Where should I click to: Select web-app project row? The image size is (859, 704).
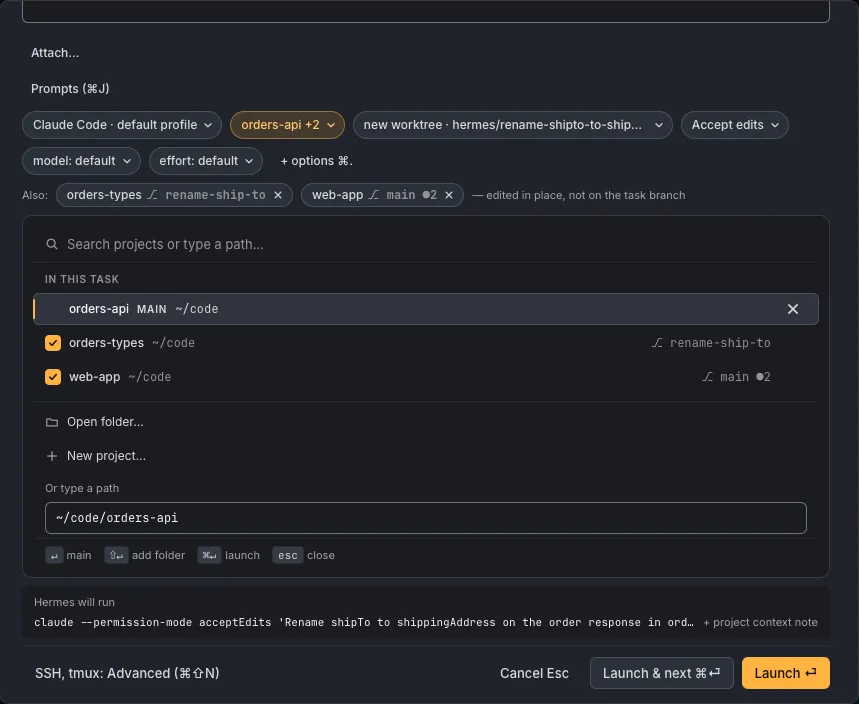coord(426,377)
